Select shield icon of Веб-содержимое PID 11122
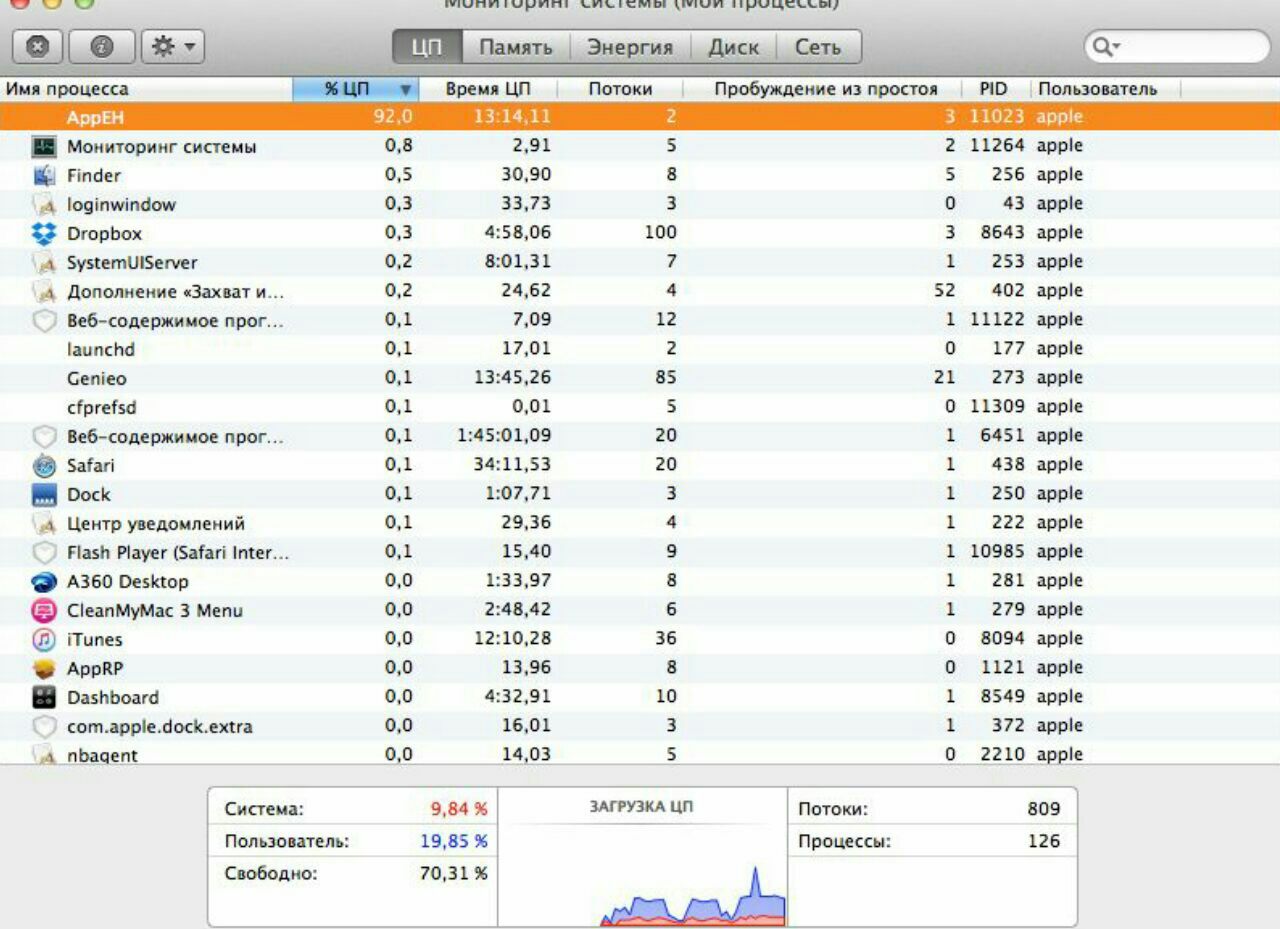Viewport: 1280px width, 929px height. click(x=44, y=321)
